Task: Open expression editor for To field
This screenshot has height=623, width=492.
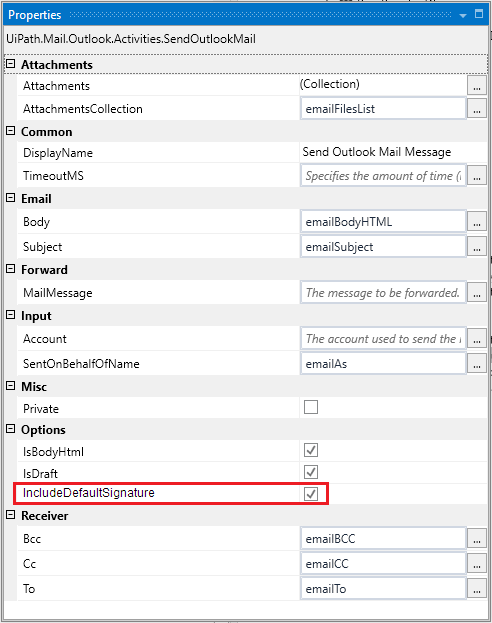Action: click(x=477, y=588)
